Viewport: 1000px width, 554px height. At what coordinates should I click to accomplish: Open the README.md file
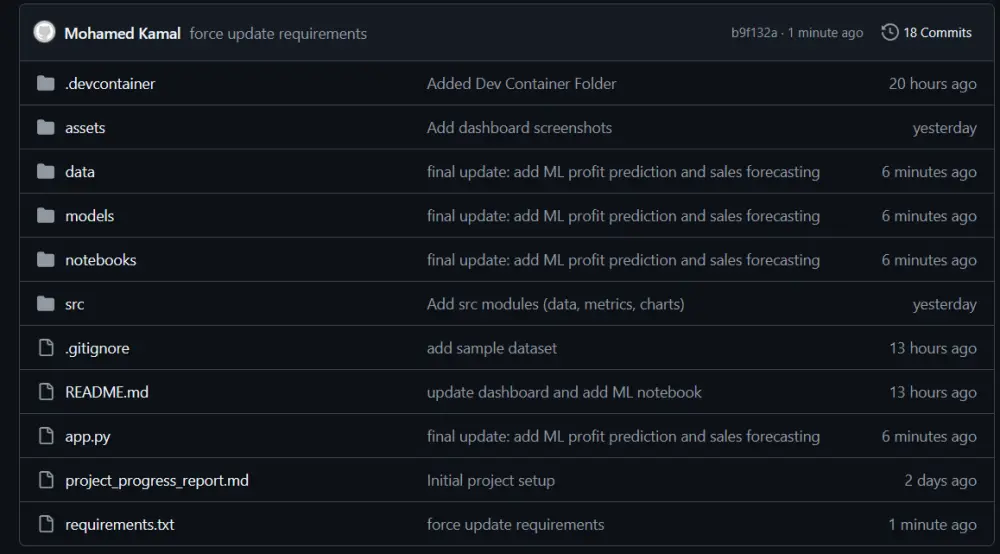coord(106,392)
